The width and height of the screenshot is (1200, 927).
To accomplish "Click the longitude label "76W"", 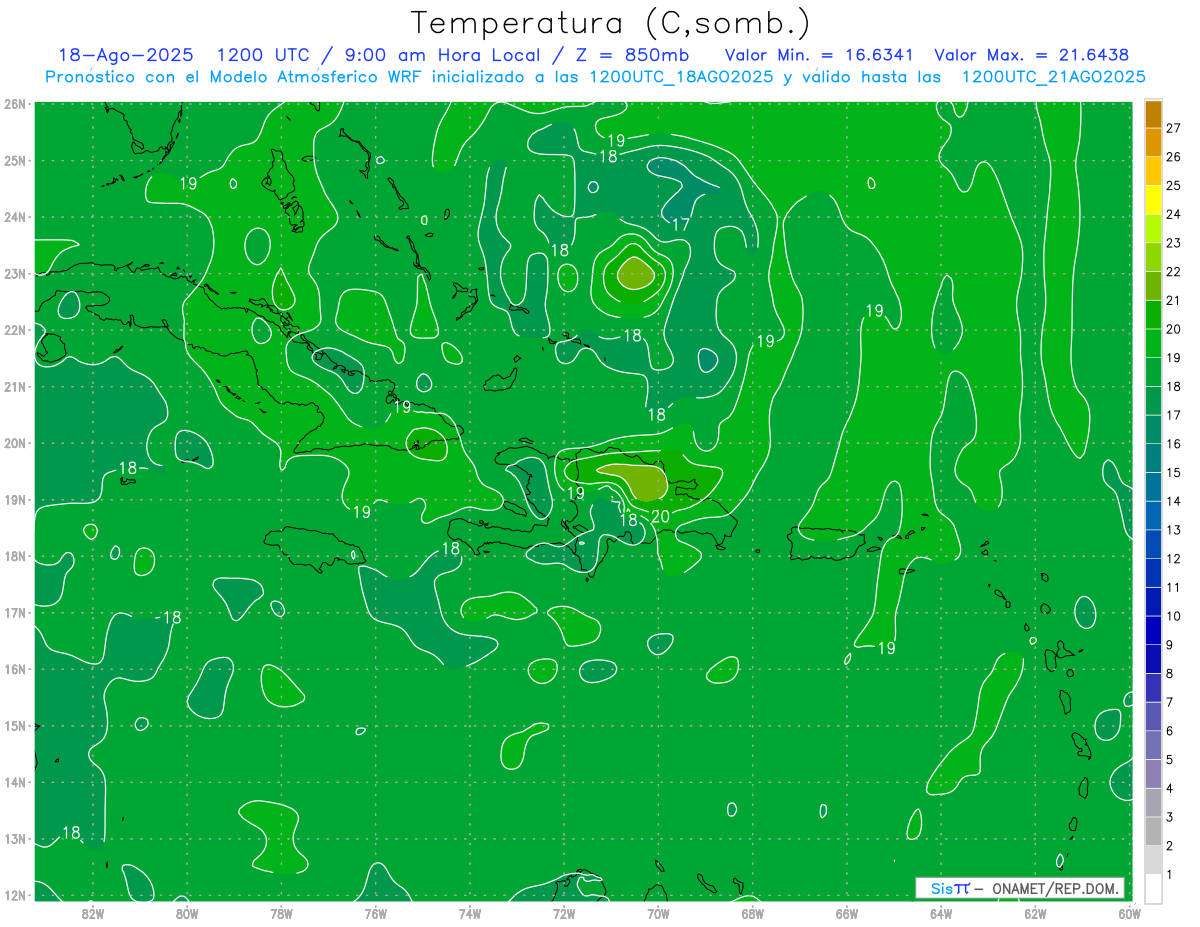I will pyautogui.click(x=375, y=913).
